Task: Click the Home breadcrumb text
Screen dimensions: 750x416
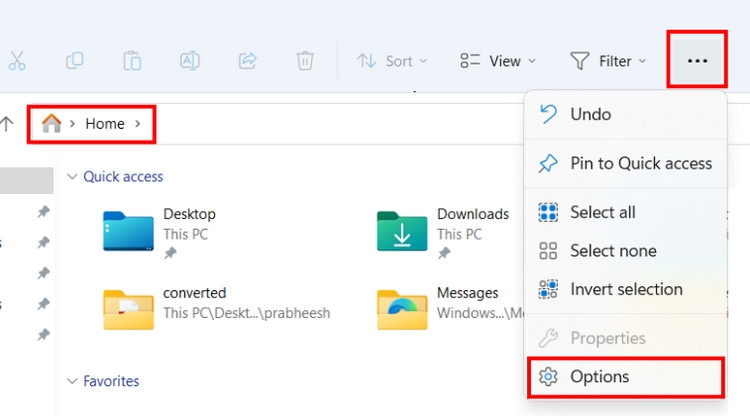Action: [x=105, y=124]
